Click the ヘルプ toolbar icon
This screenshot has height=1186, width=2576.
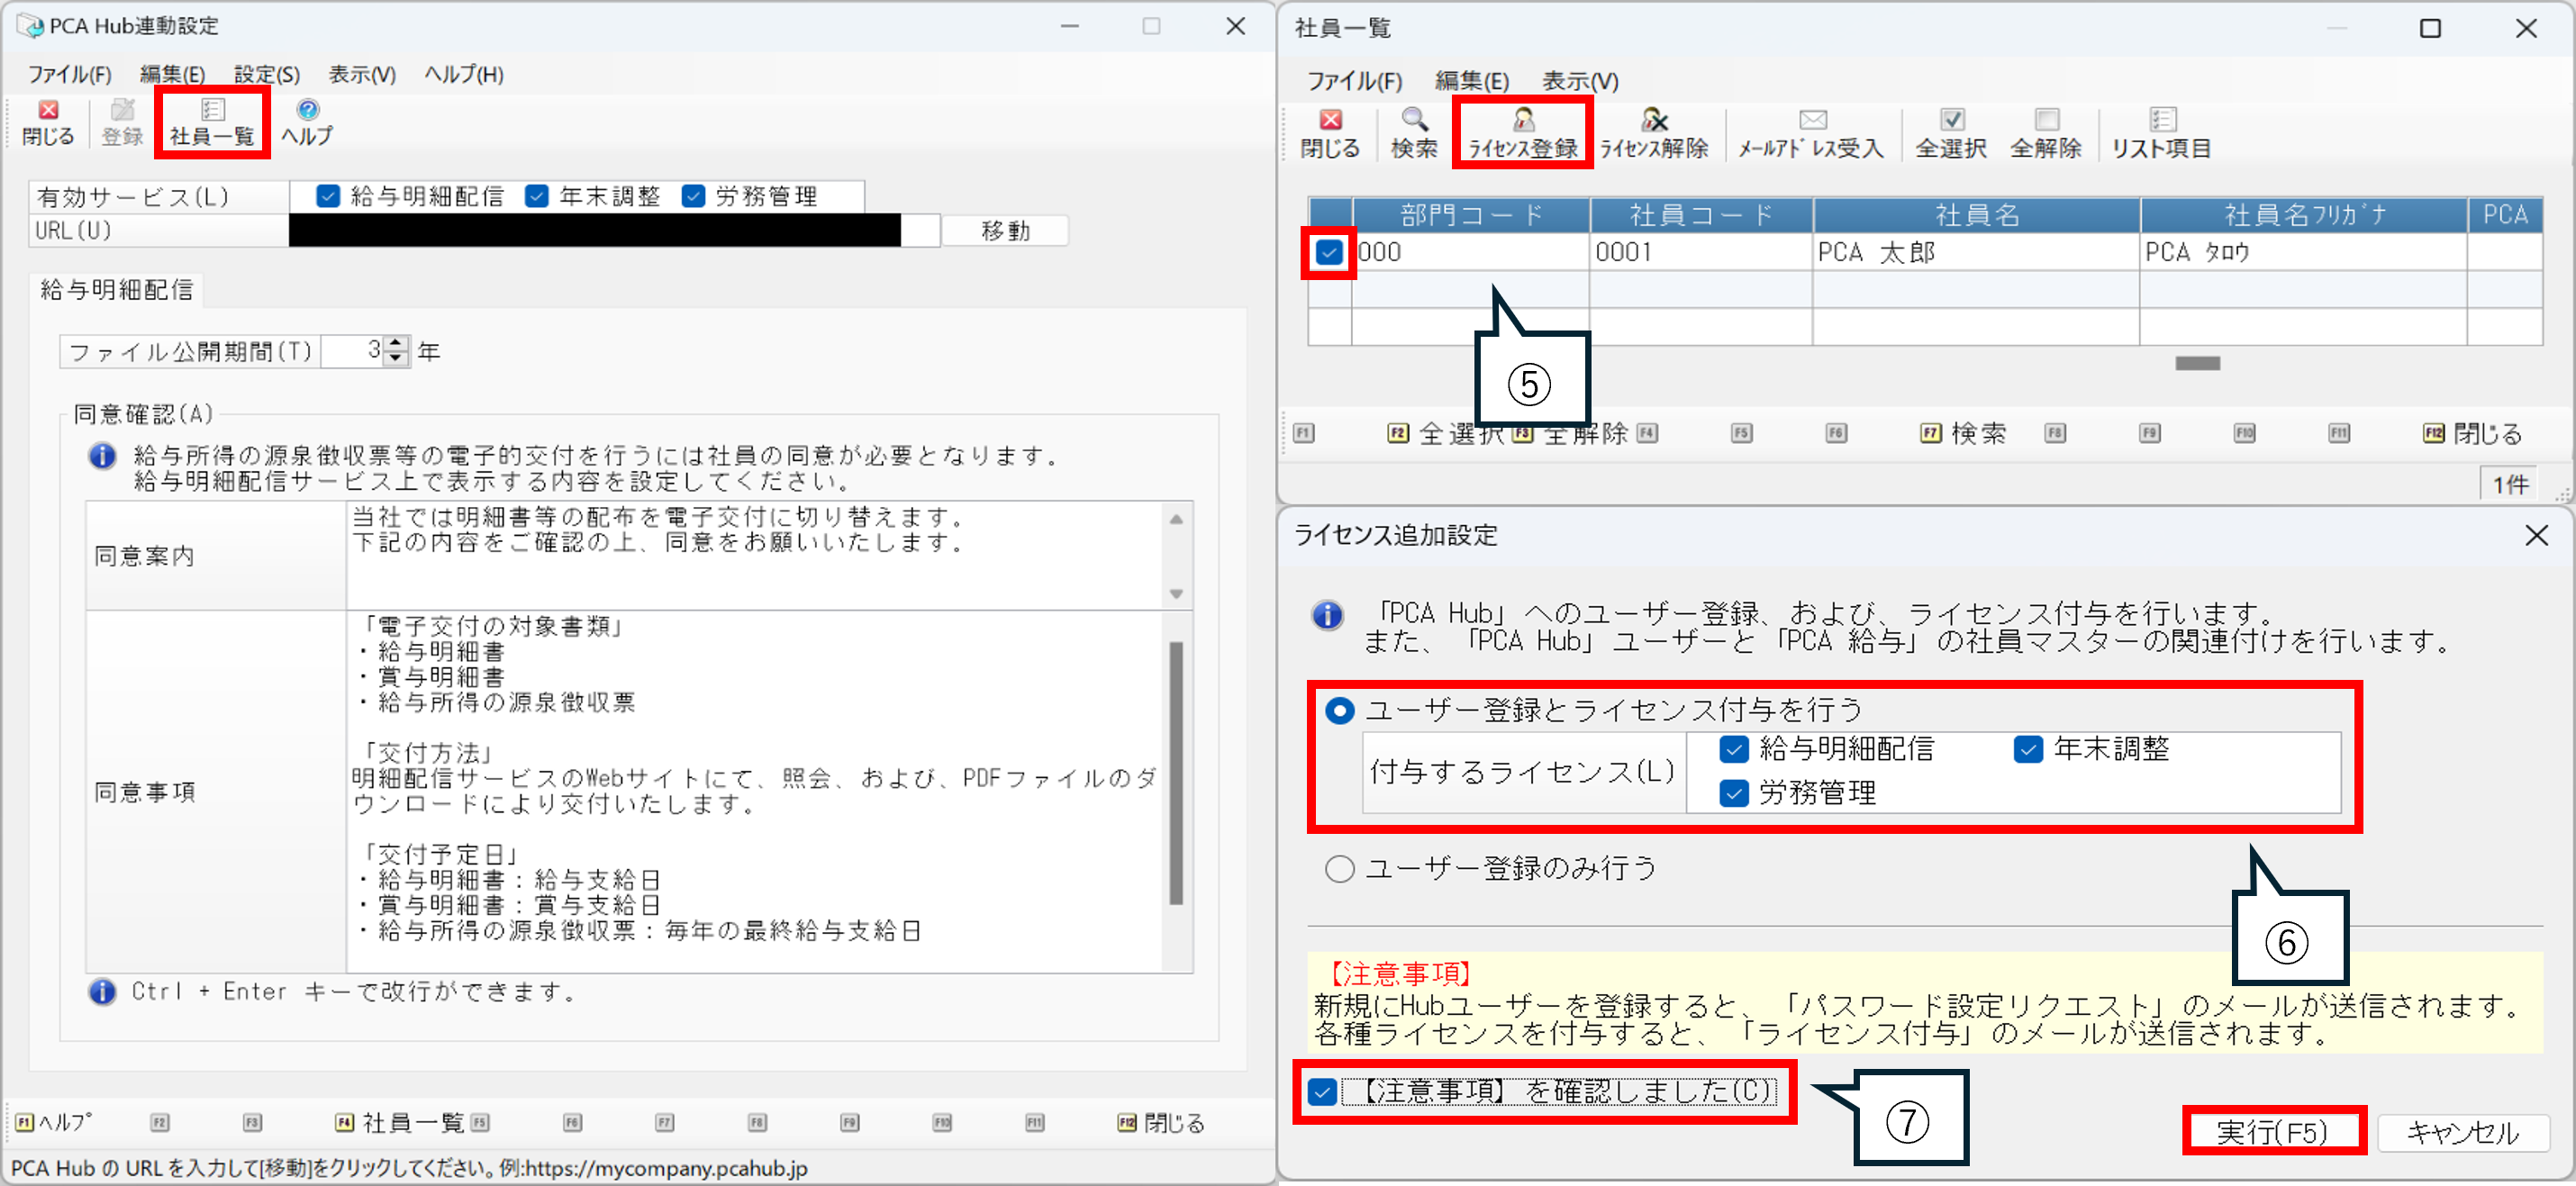(x=307, y=122)
